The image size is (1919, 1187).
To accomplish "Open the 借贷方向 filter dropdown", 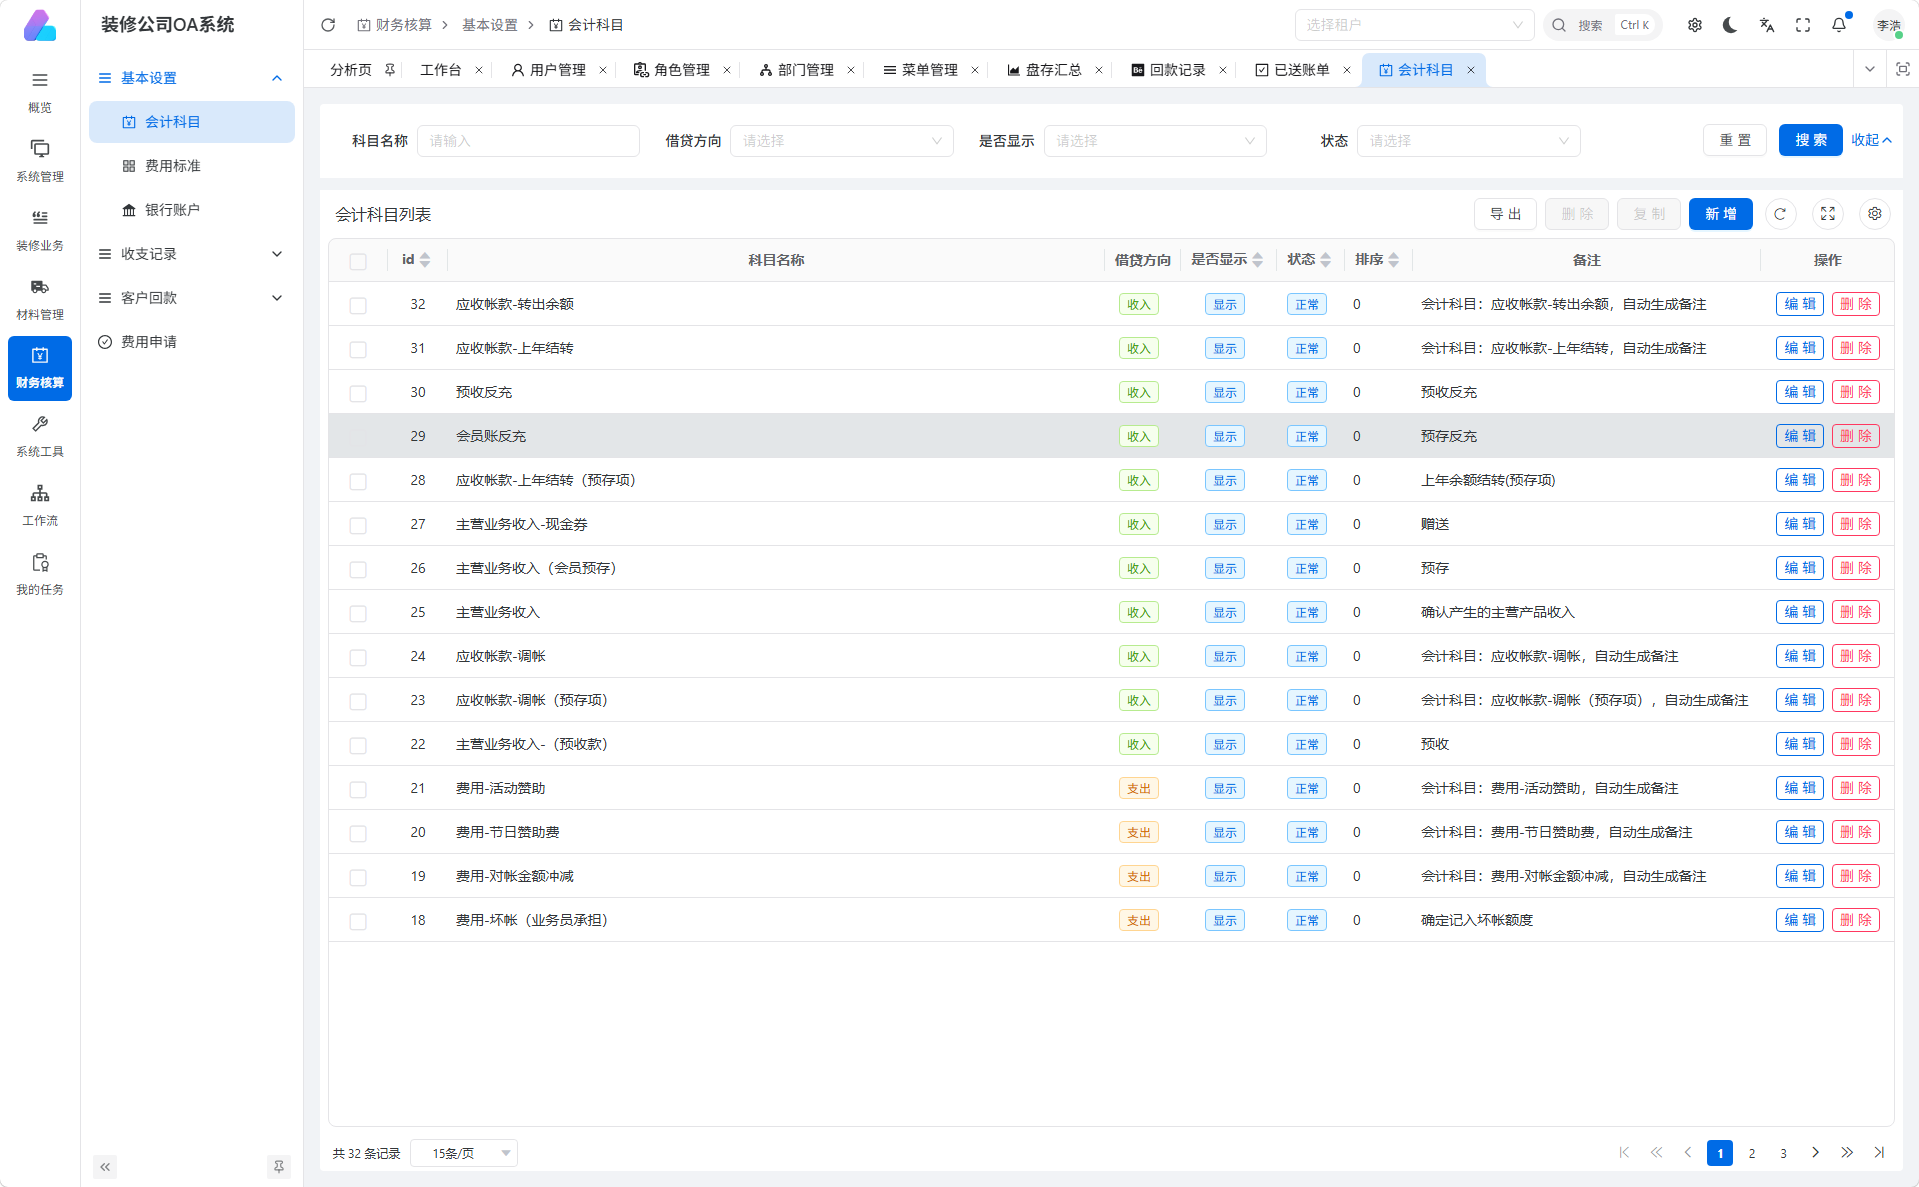I will [842, 141].
